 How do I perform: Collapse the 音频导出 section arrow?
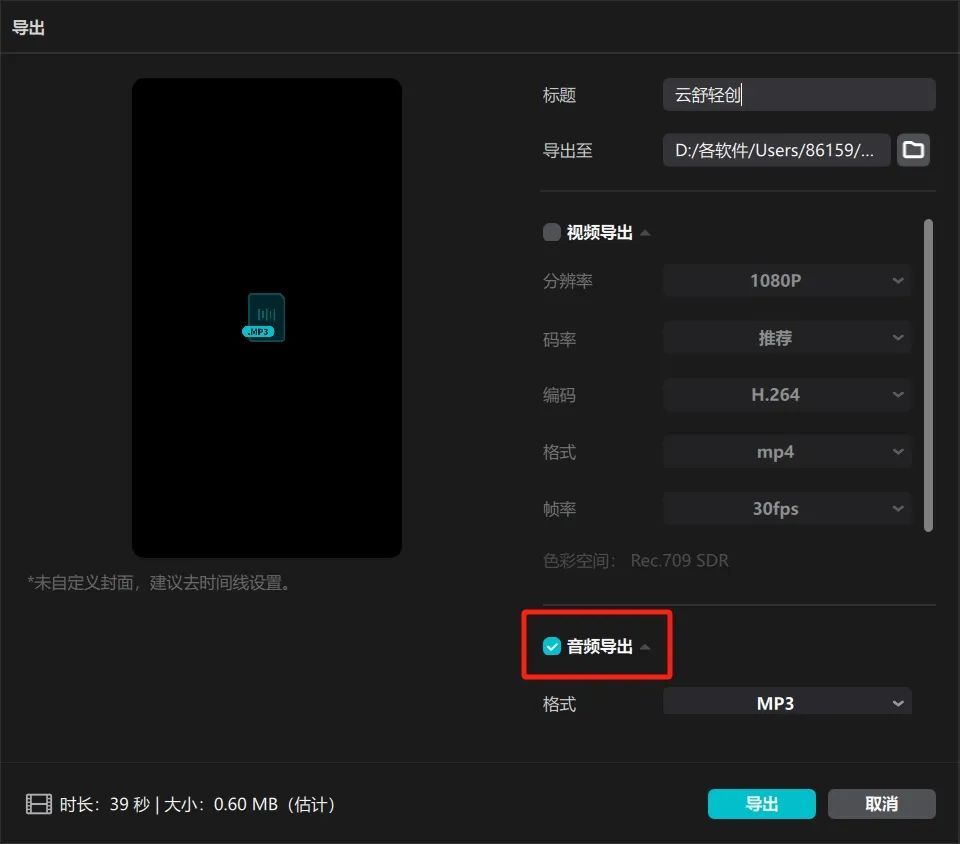point(645,647)
